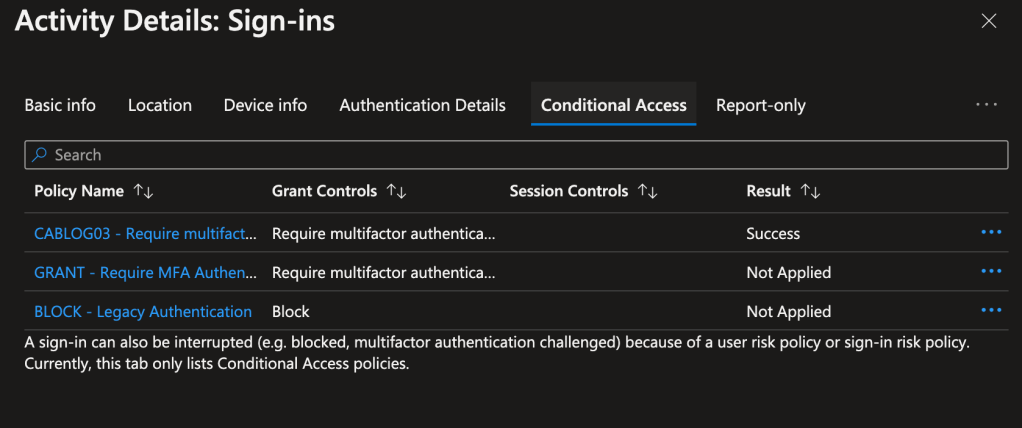Image resolution: width=1022 pixels, height=428 pixels.
Task: Switch to the Report-only tab
Action: coord(760,105)
